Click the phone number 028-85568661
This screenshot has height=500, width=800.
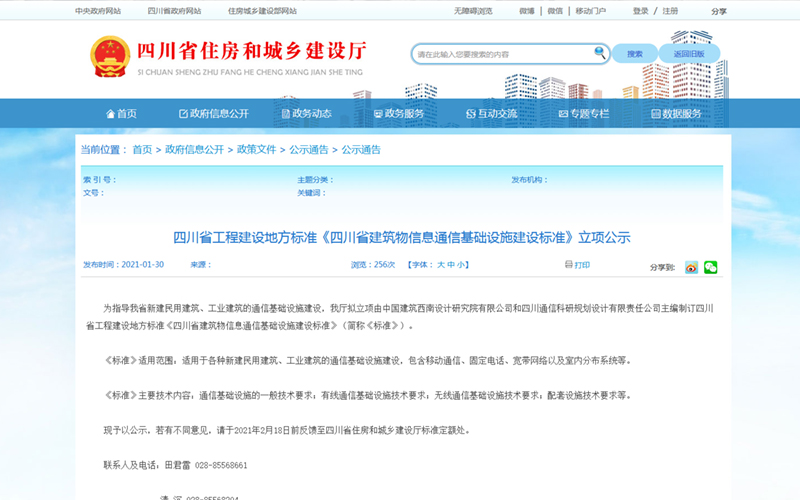(x=221, y=465)
